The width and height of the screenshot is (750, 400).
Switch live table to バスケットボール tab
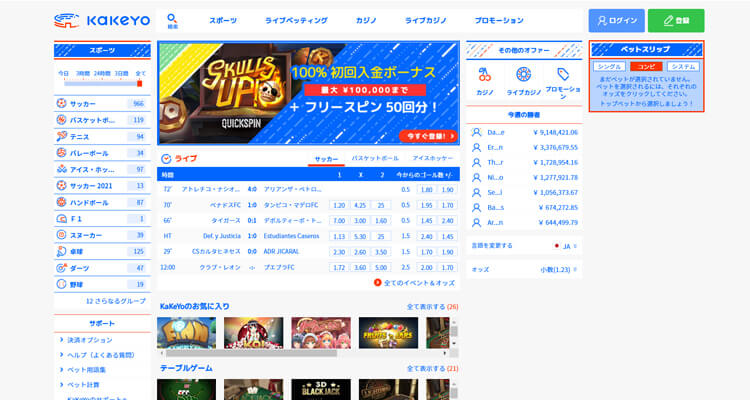tap(375, 158)
